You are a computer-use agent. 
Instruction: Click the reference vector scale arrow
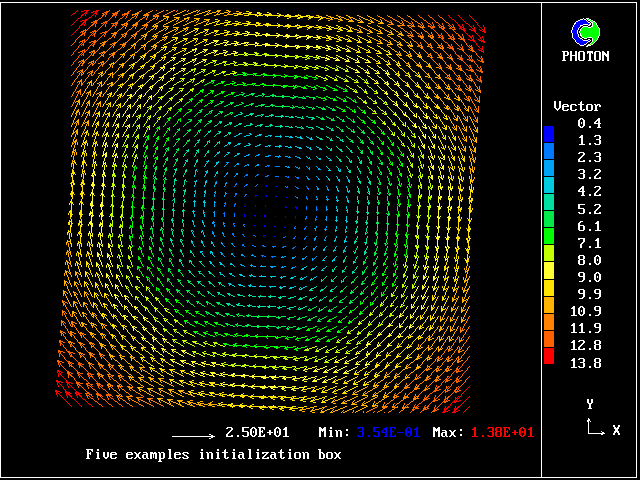[193, 437]
